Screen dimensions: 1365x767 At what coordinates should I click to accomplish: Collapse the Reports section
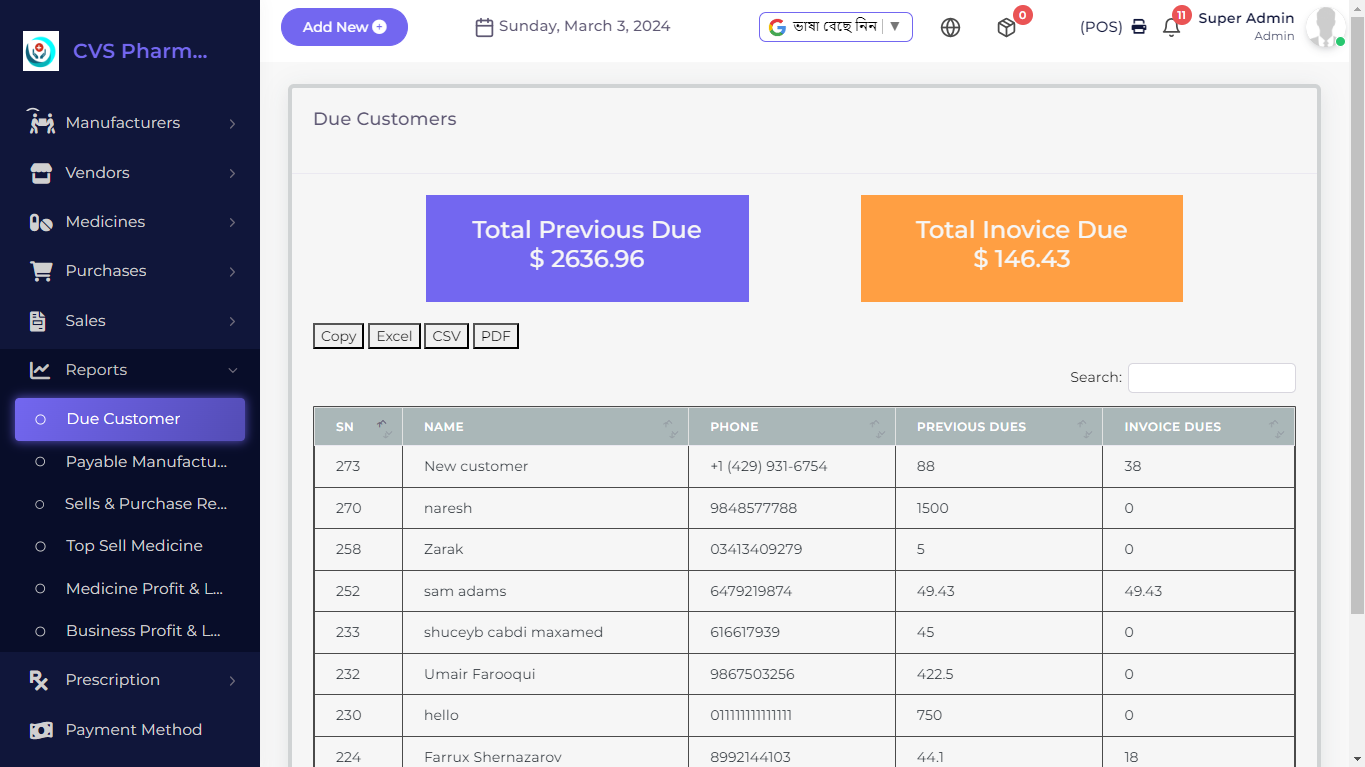click(232, 369)
